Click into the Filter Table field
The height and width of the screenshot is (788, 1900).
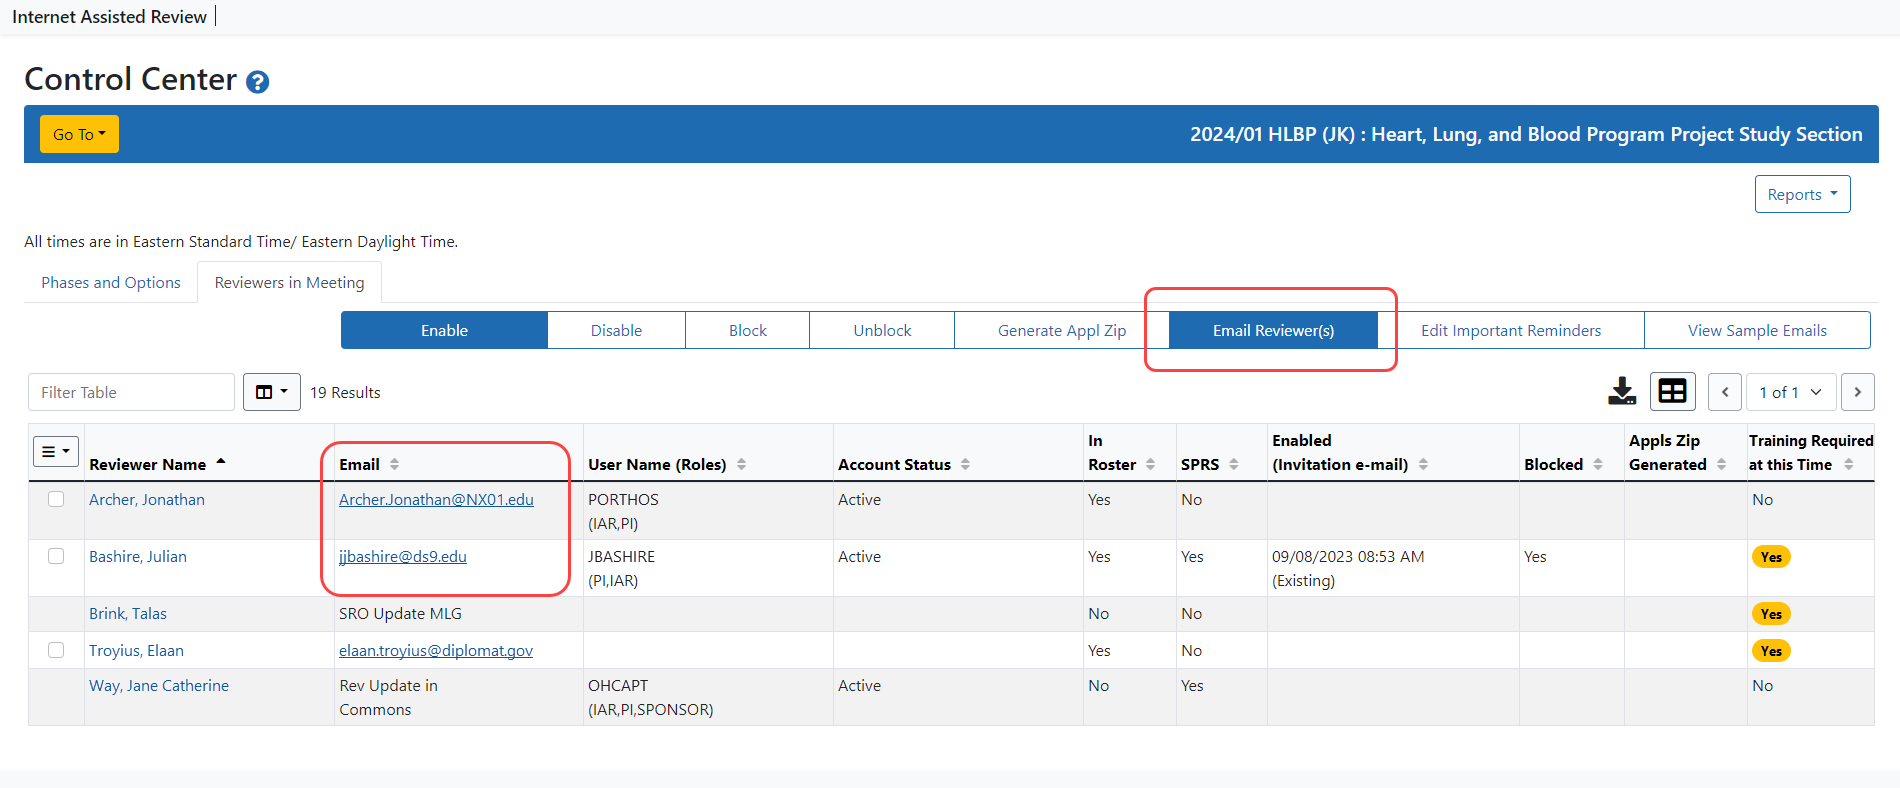tap(131, 392)
